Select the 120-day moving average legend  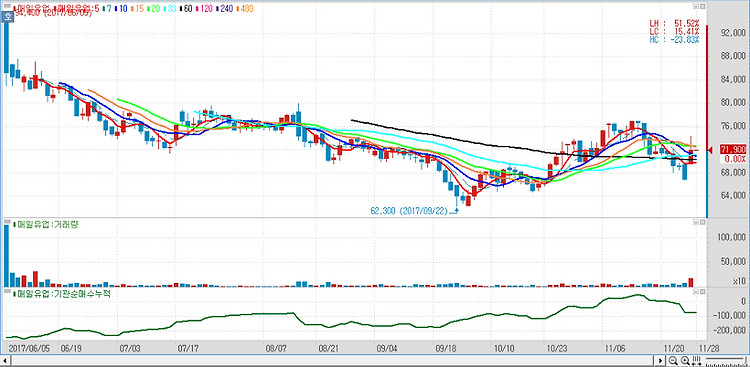pyautogui.click(x=205, y=9)
